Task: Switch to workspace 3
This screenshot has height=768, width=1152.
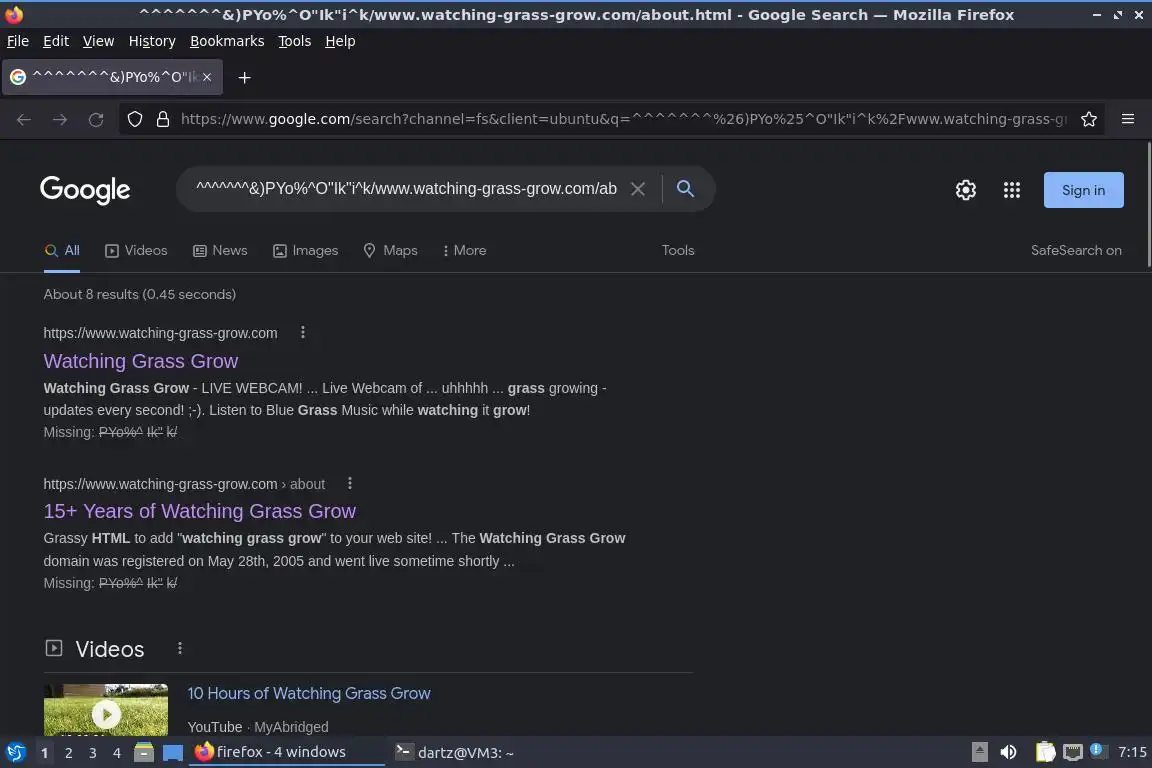Action: click(x=93, y=753)
